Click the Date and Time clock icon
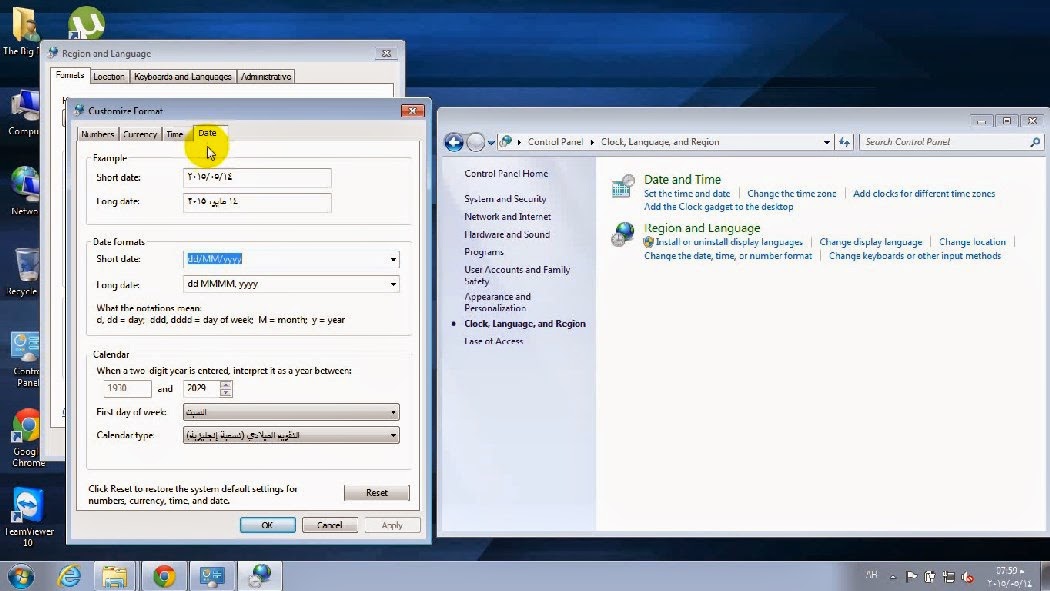 (x=623, y=187)
